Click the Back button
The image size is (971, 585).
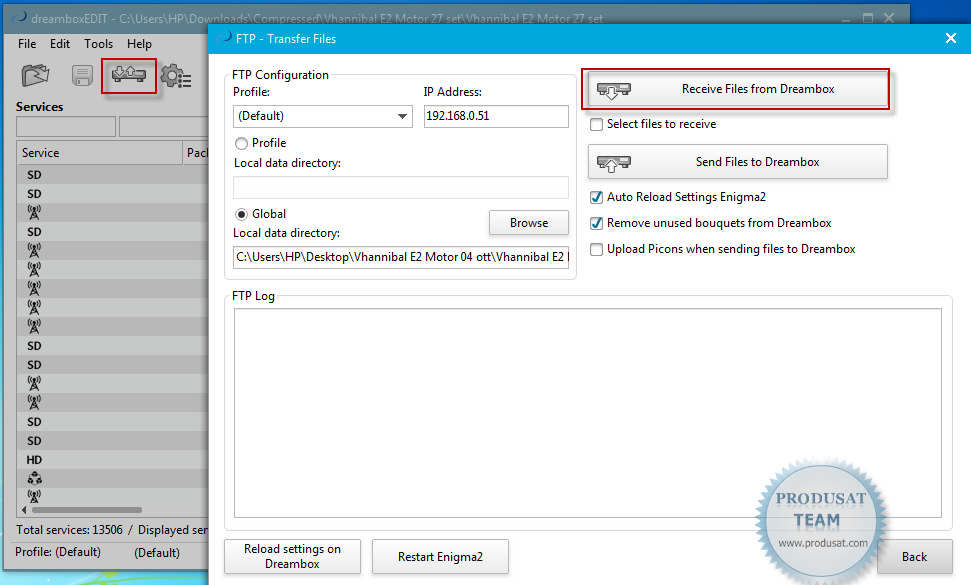click(x=915, y=557)
